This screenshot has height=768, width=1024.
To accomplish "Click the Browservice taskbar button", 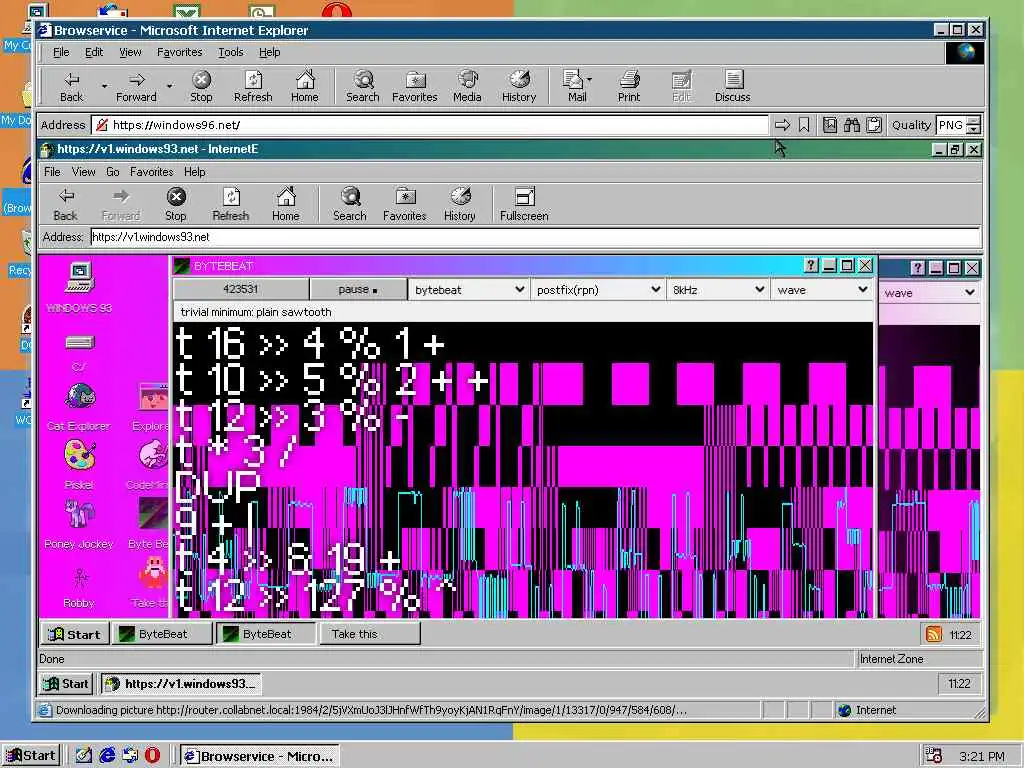I will pyautogui.click(x=260, y=756).
